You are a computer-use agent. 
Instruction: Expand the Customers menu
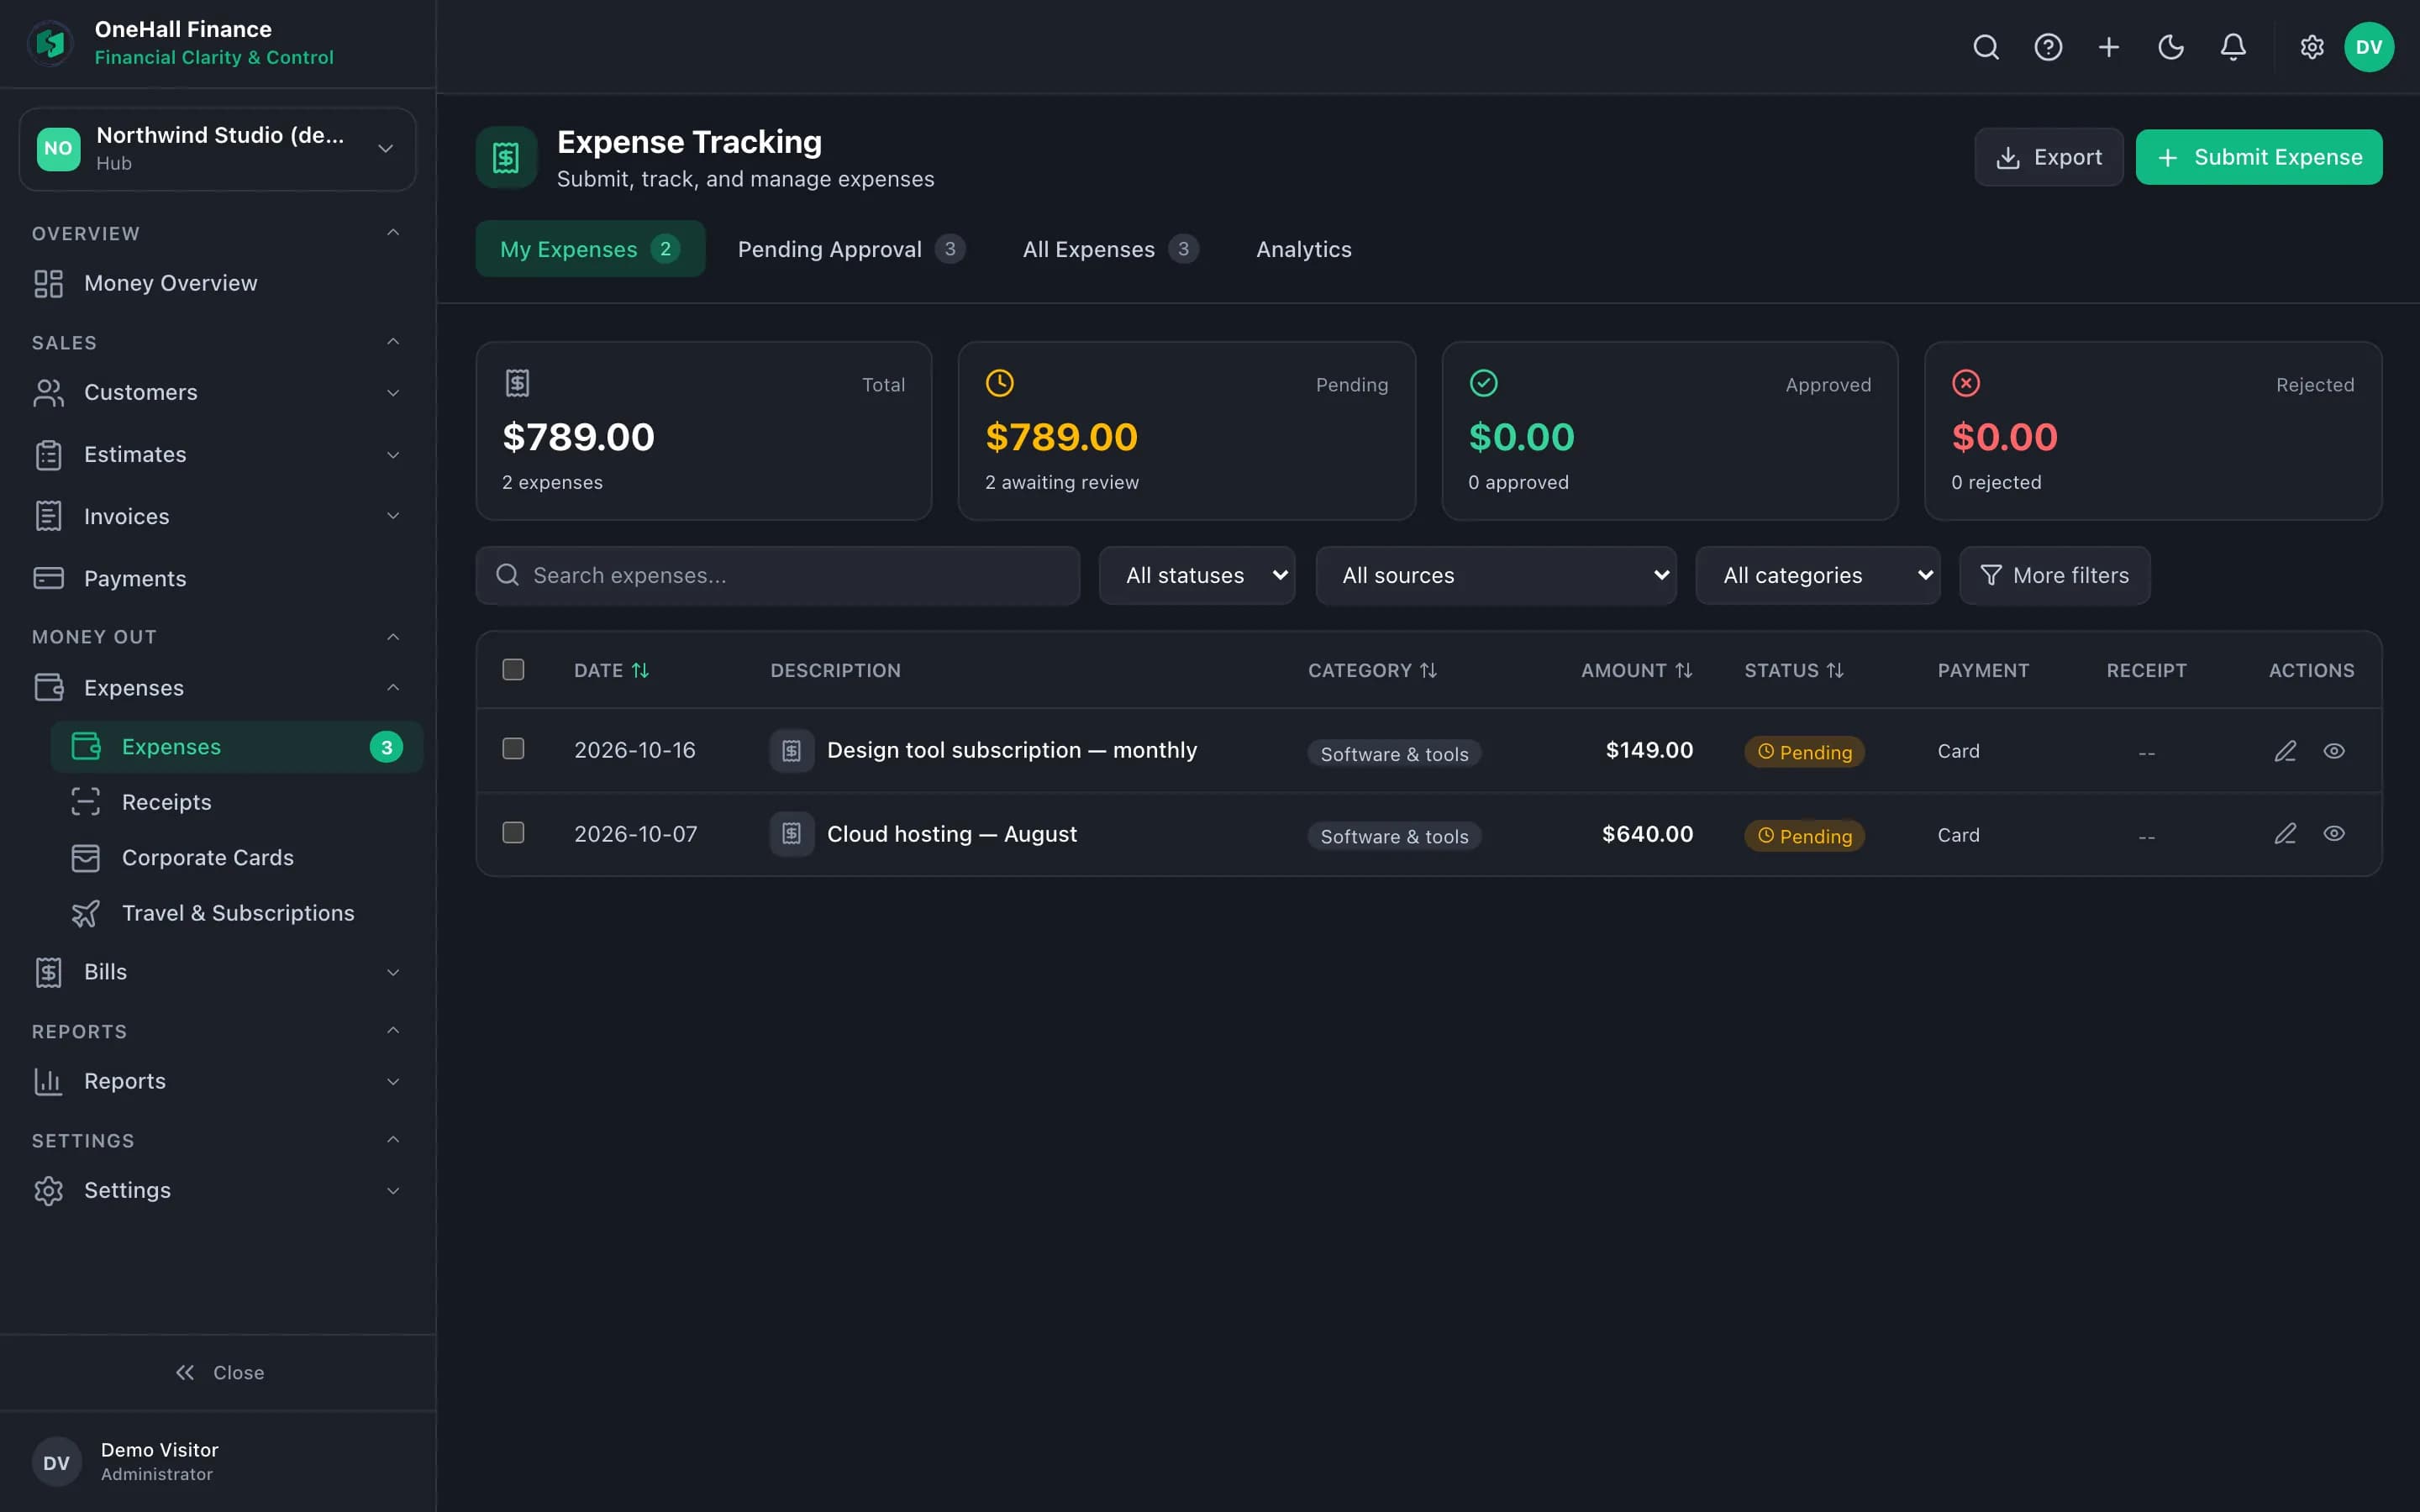tap(217, 392)
